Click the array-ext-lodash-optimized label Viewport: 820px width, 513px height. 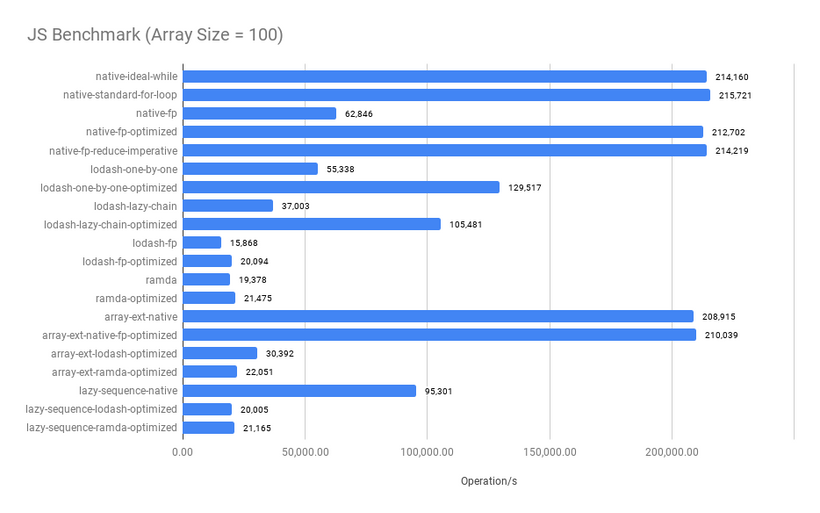114,354
